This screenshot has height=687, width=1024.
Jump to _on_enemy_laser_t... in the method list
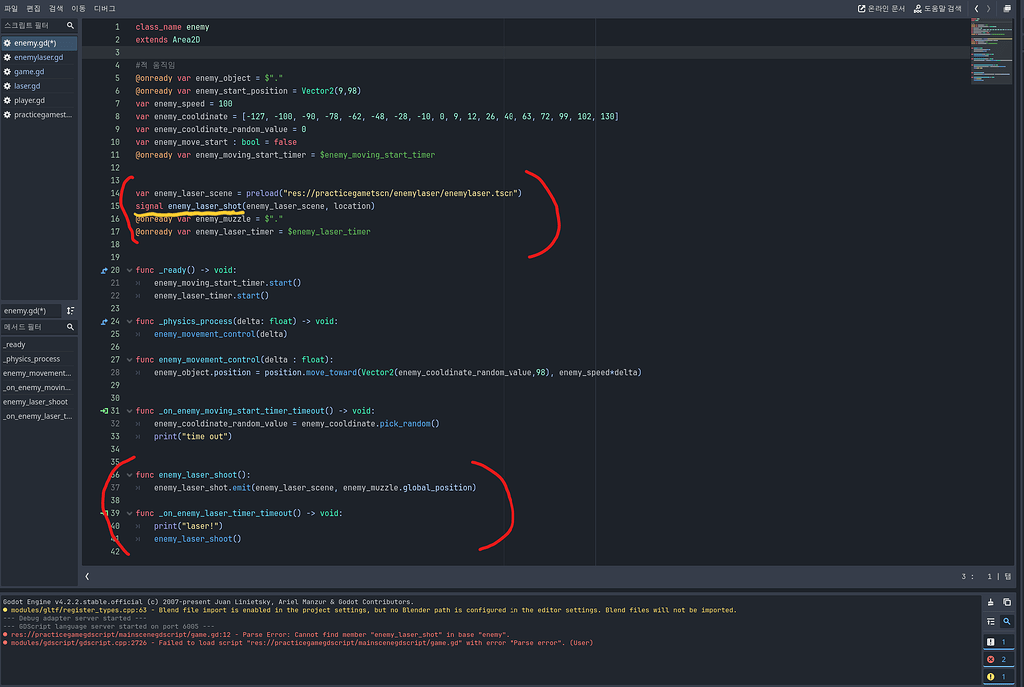pyautogui.click(x=39, y=417)
